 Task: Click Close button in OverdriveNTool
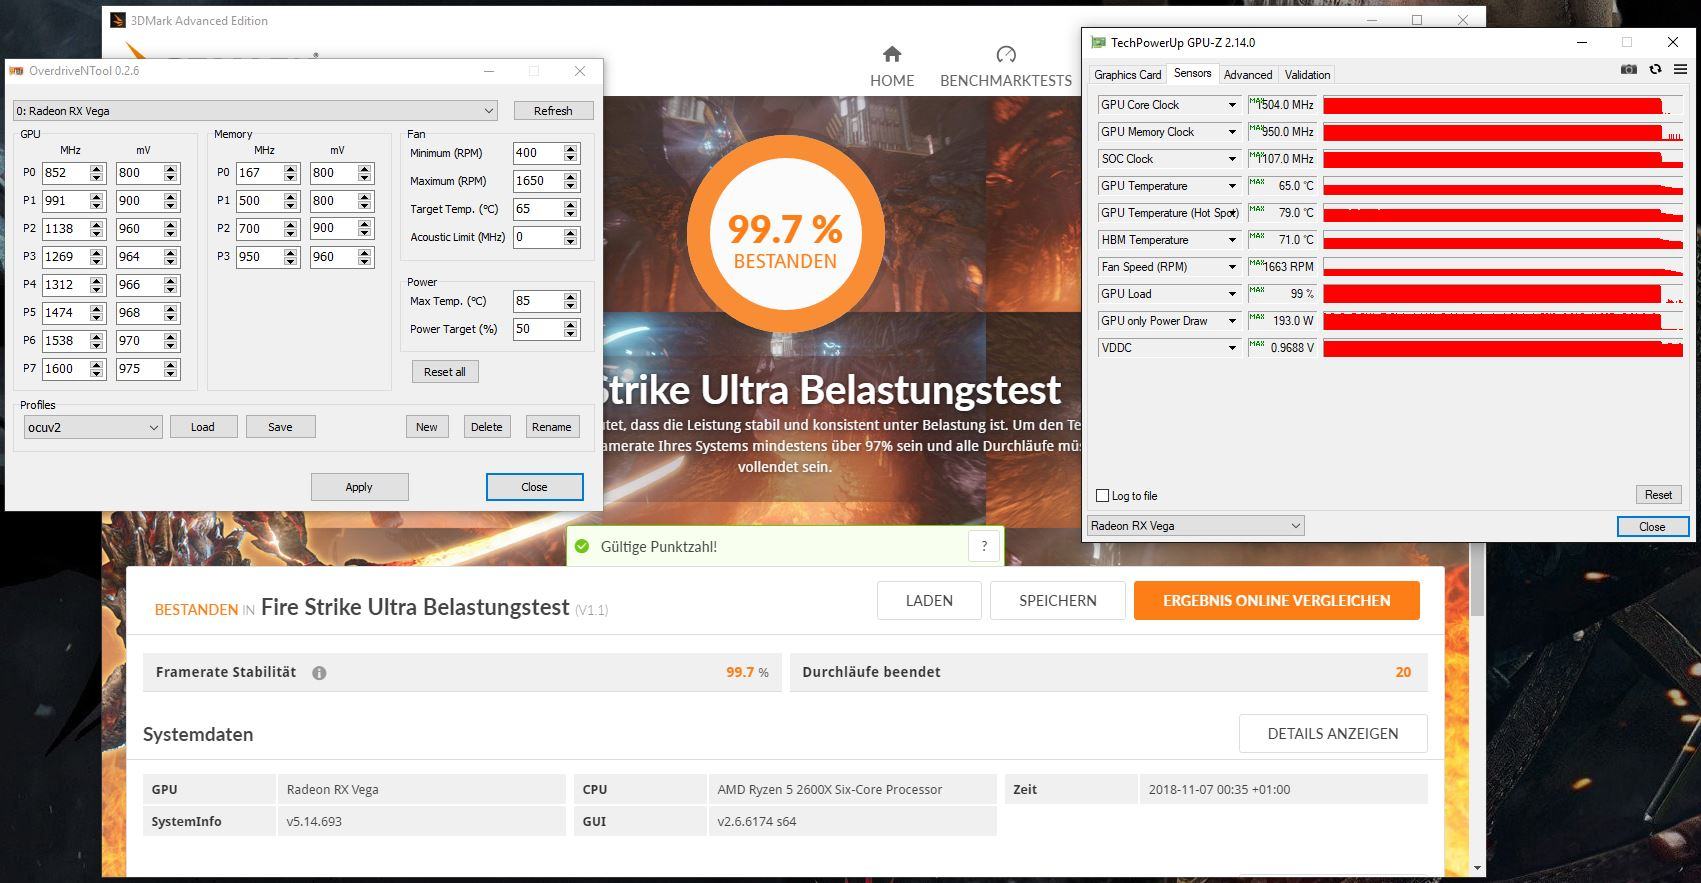tap(534, 487)
